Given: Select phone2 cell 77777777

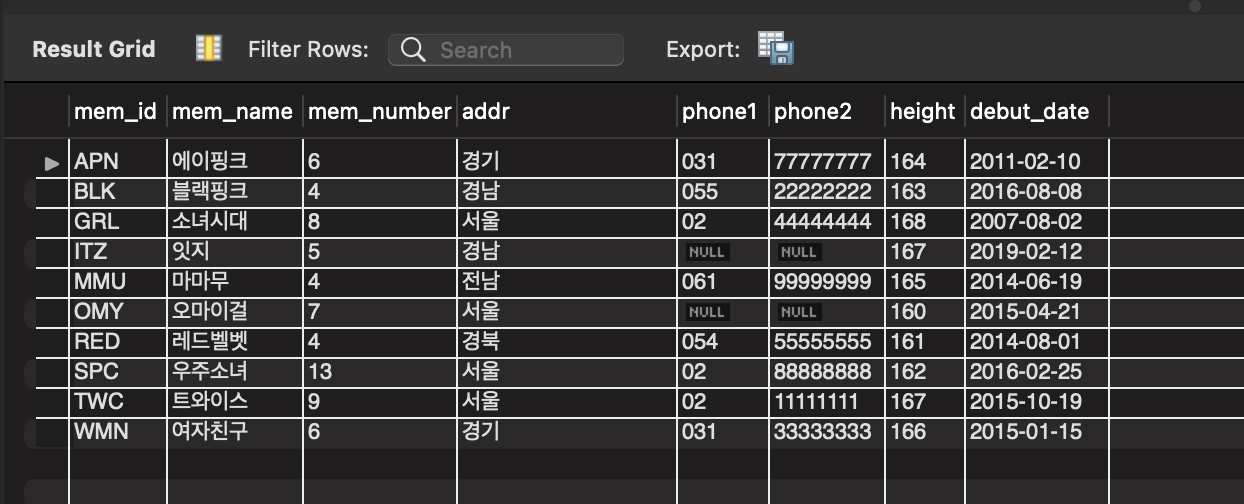Looking at the screenshot, I should [x=826, y=161].
